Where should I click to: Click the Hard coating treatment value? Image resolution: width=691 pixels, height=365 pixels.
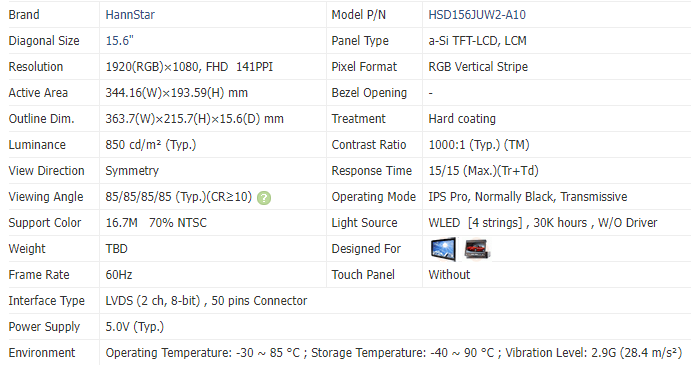point(462,119)
